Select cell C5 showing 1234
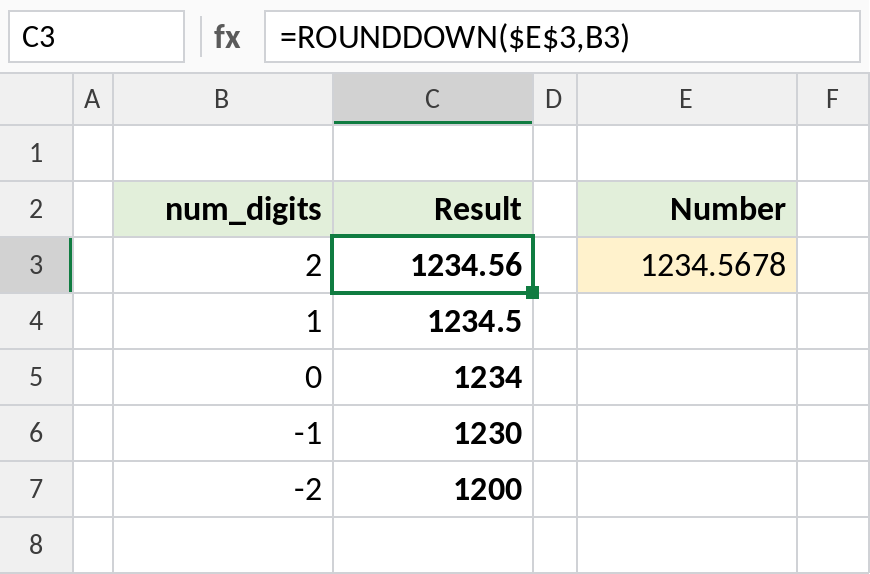Image resolution: width=870 pixels, height=574 pixels. [433, 377]
